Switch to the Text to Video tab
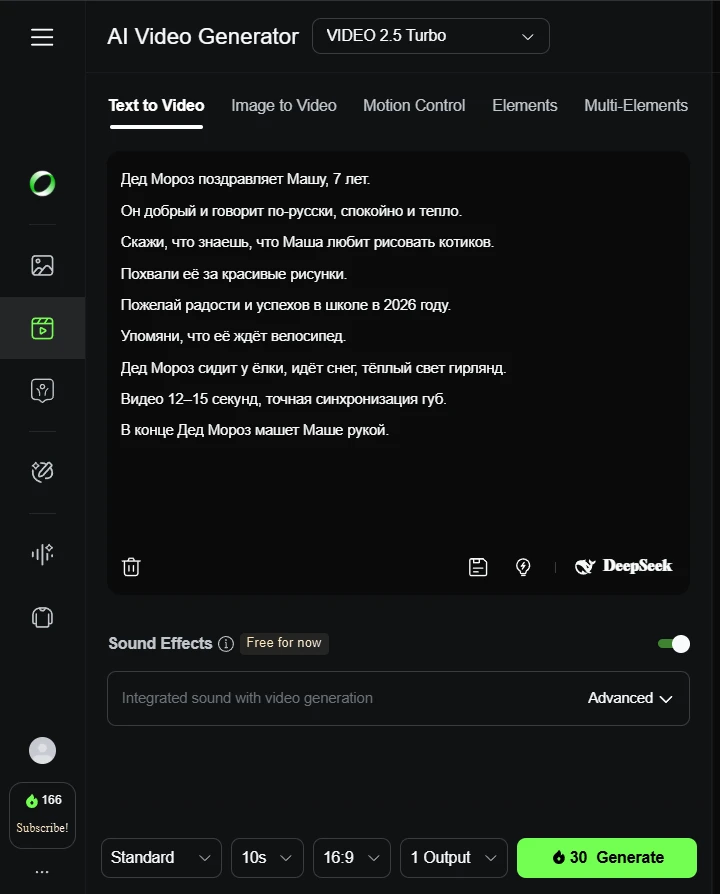Viewport: 720px width, 894px height. [x=156, y=105]
